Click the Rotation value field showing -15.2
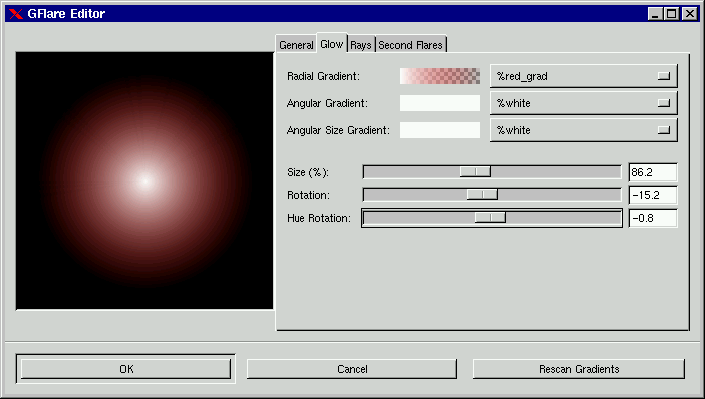705x399 pixels. point(653,195)
